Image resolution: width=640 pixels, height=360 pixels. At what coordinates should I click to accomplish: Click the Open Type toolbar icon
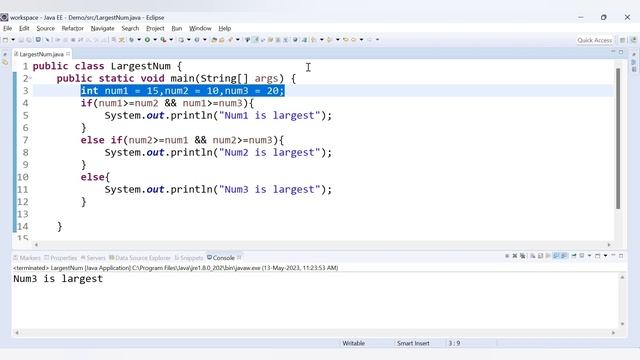[x=214, y=40]
